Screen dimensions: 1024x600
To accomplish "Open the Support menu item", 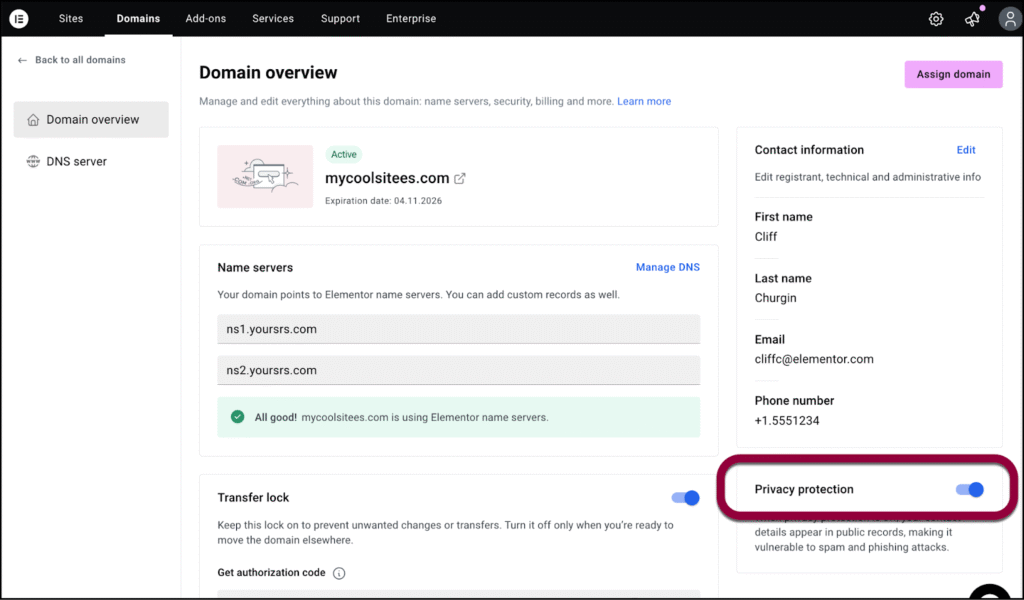I will point(340,19).
